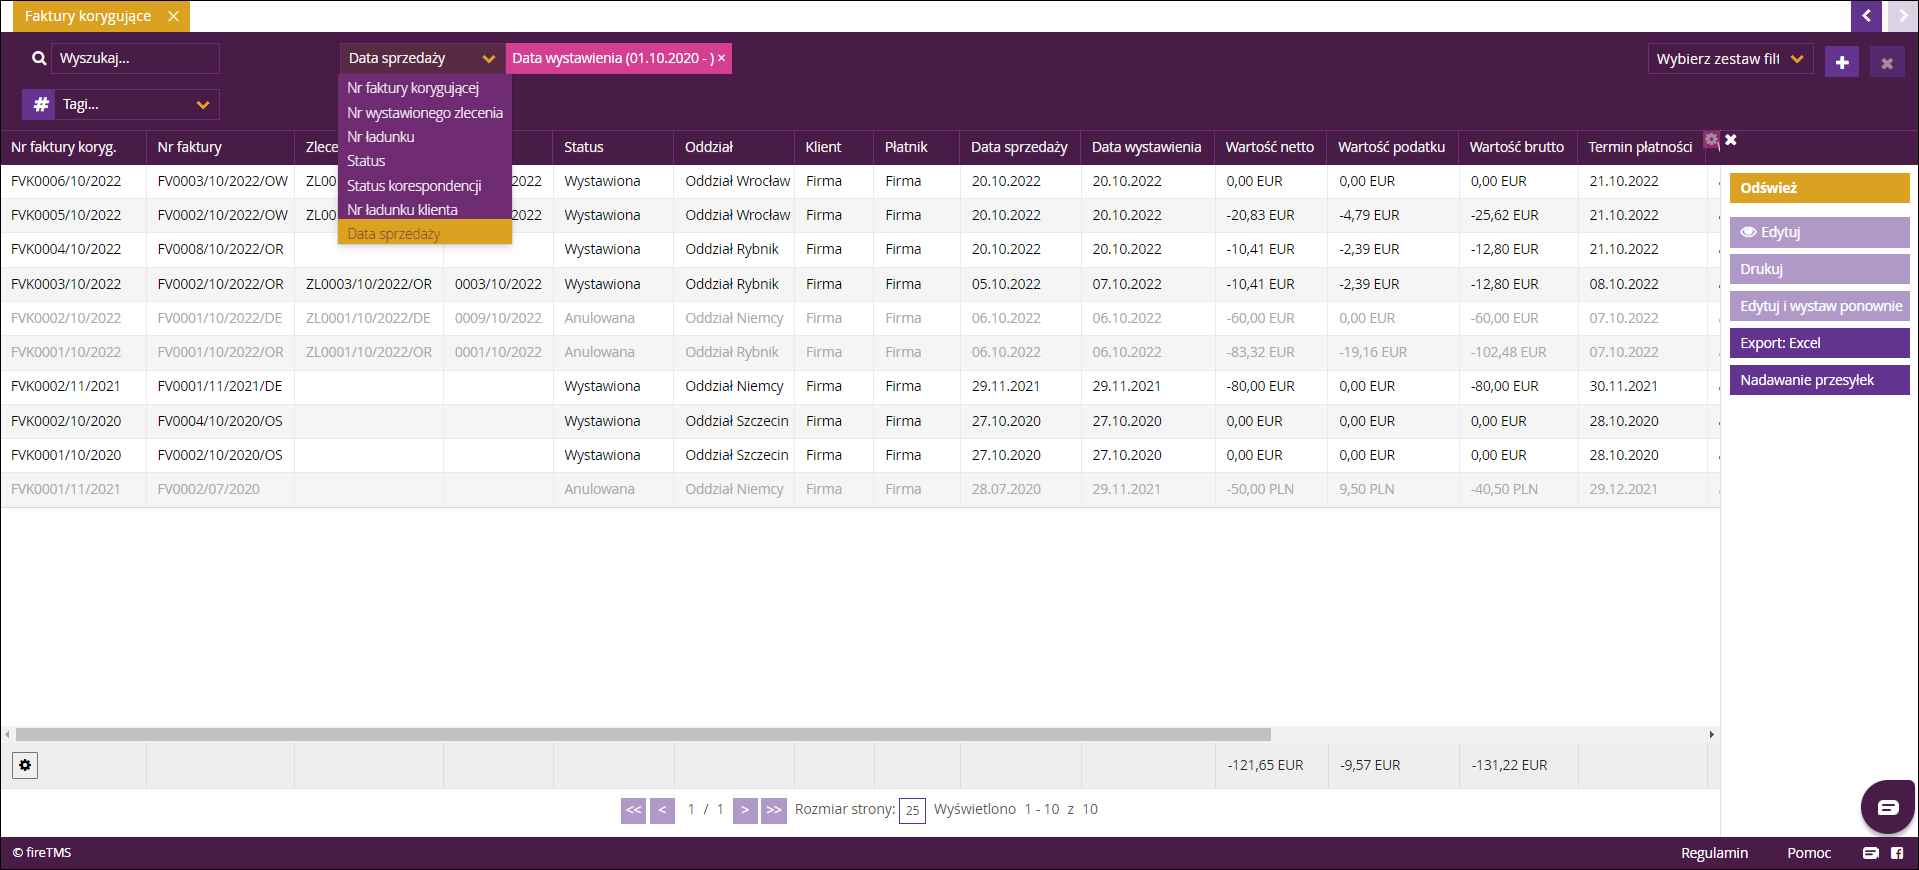Open the Tagi dropdown
Screen dimensions: 1919x870
(x=136, y=104)
